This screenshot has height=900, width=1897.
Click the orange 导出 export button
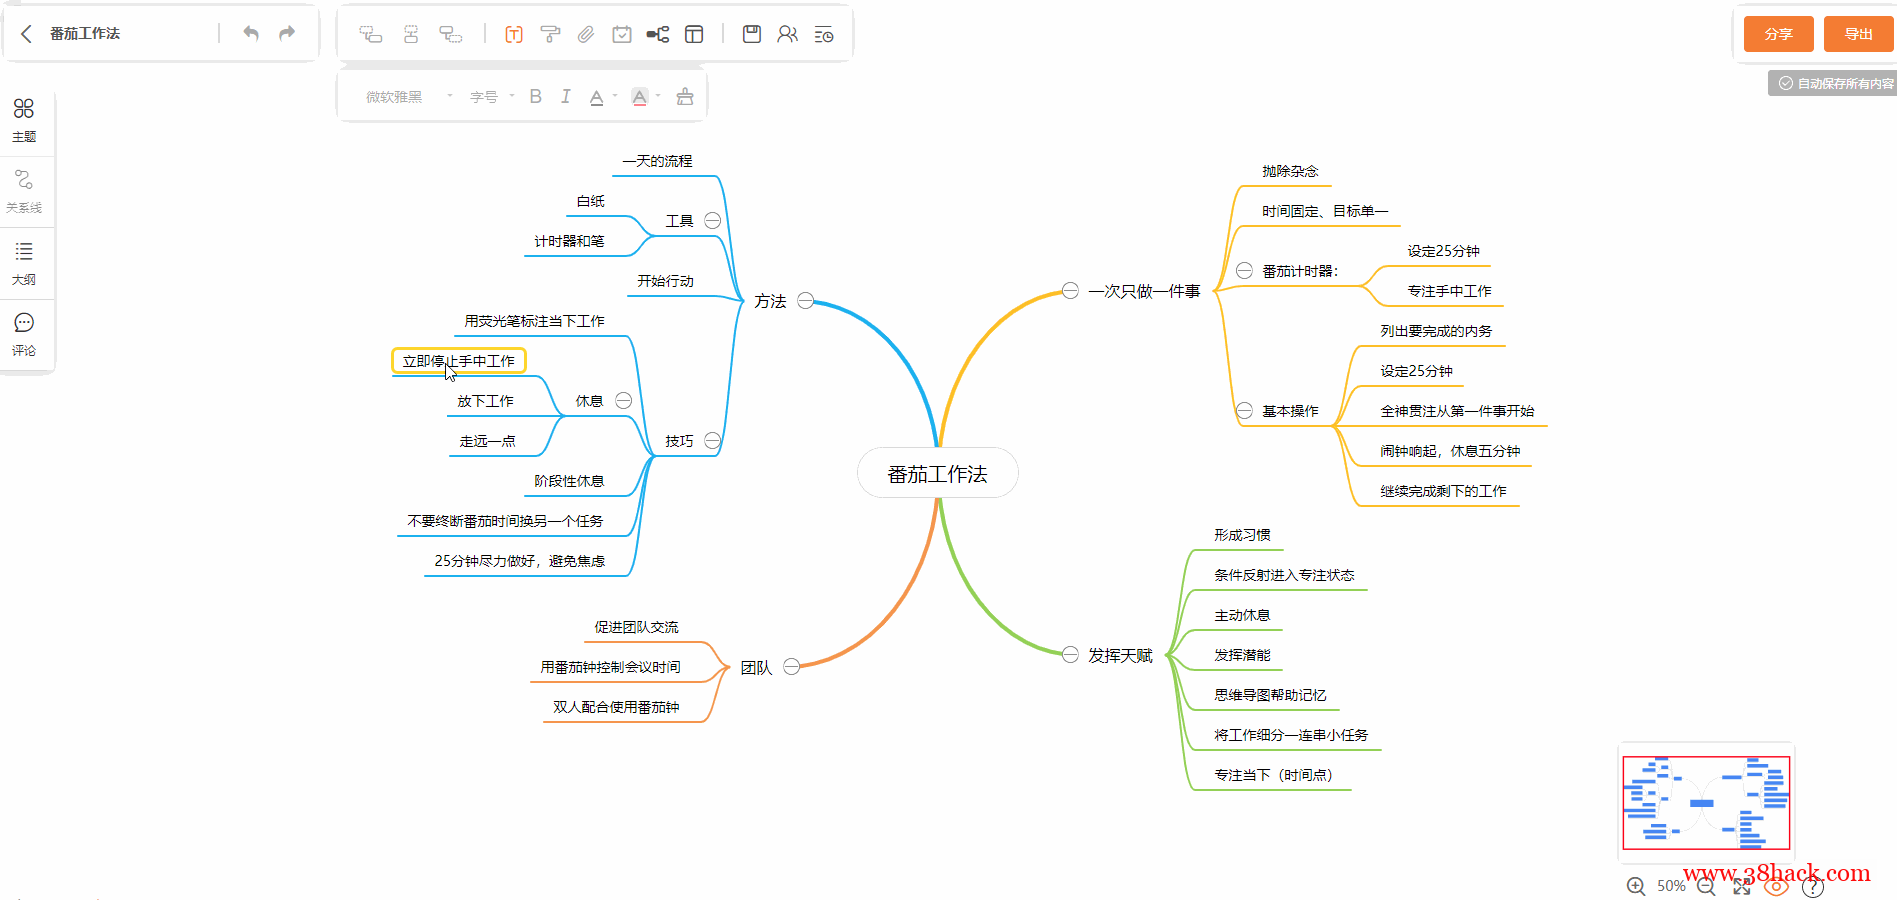point(1858,34)
